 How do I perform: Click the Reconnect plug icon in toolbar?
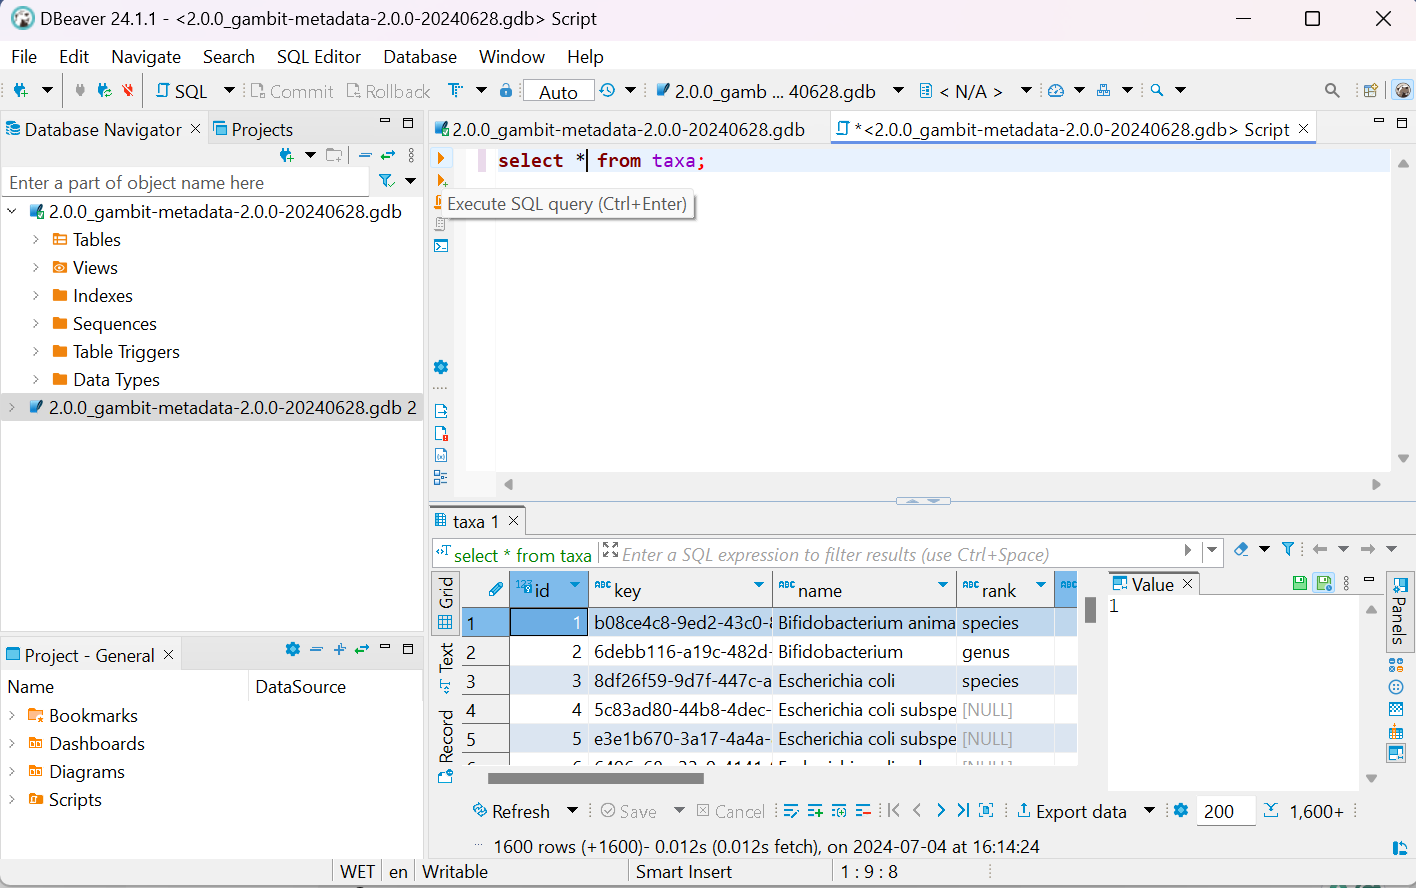click(x=104, y=91)
